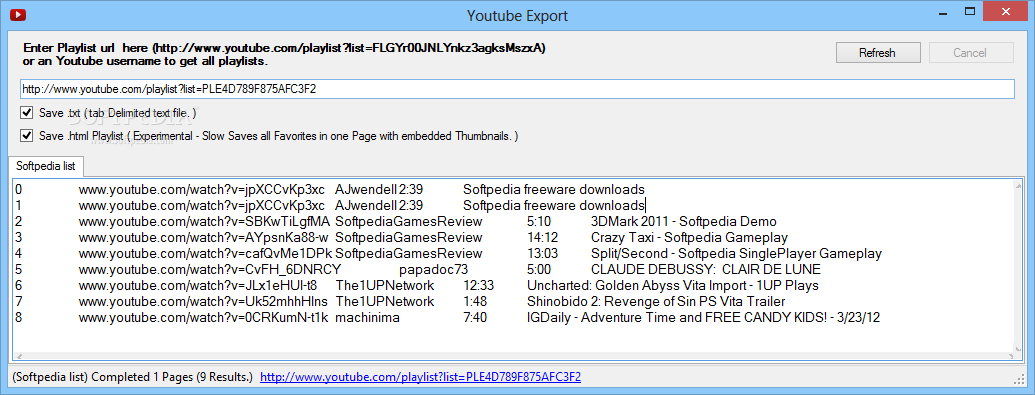Click 'CLAUDE DEBUSSY: CLAIR DE LUNE' title
Image resolution: width=1035 pixels, height=395 pixels.
point(706,269)
